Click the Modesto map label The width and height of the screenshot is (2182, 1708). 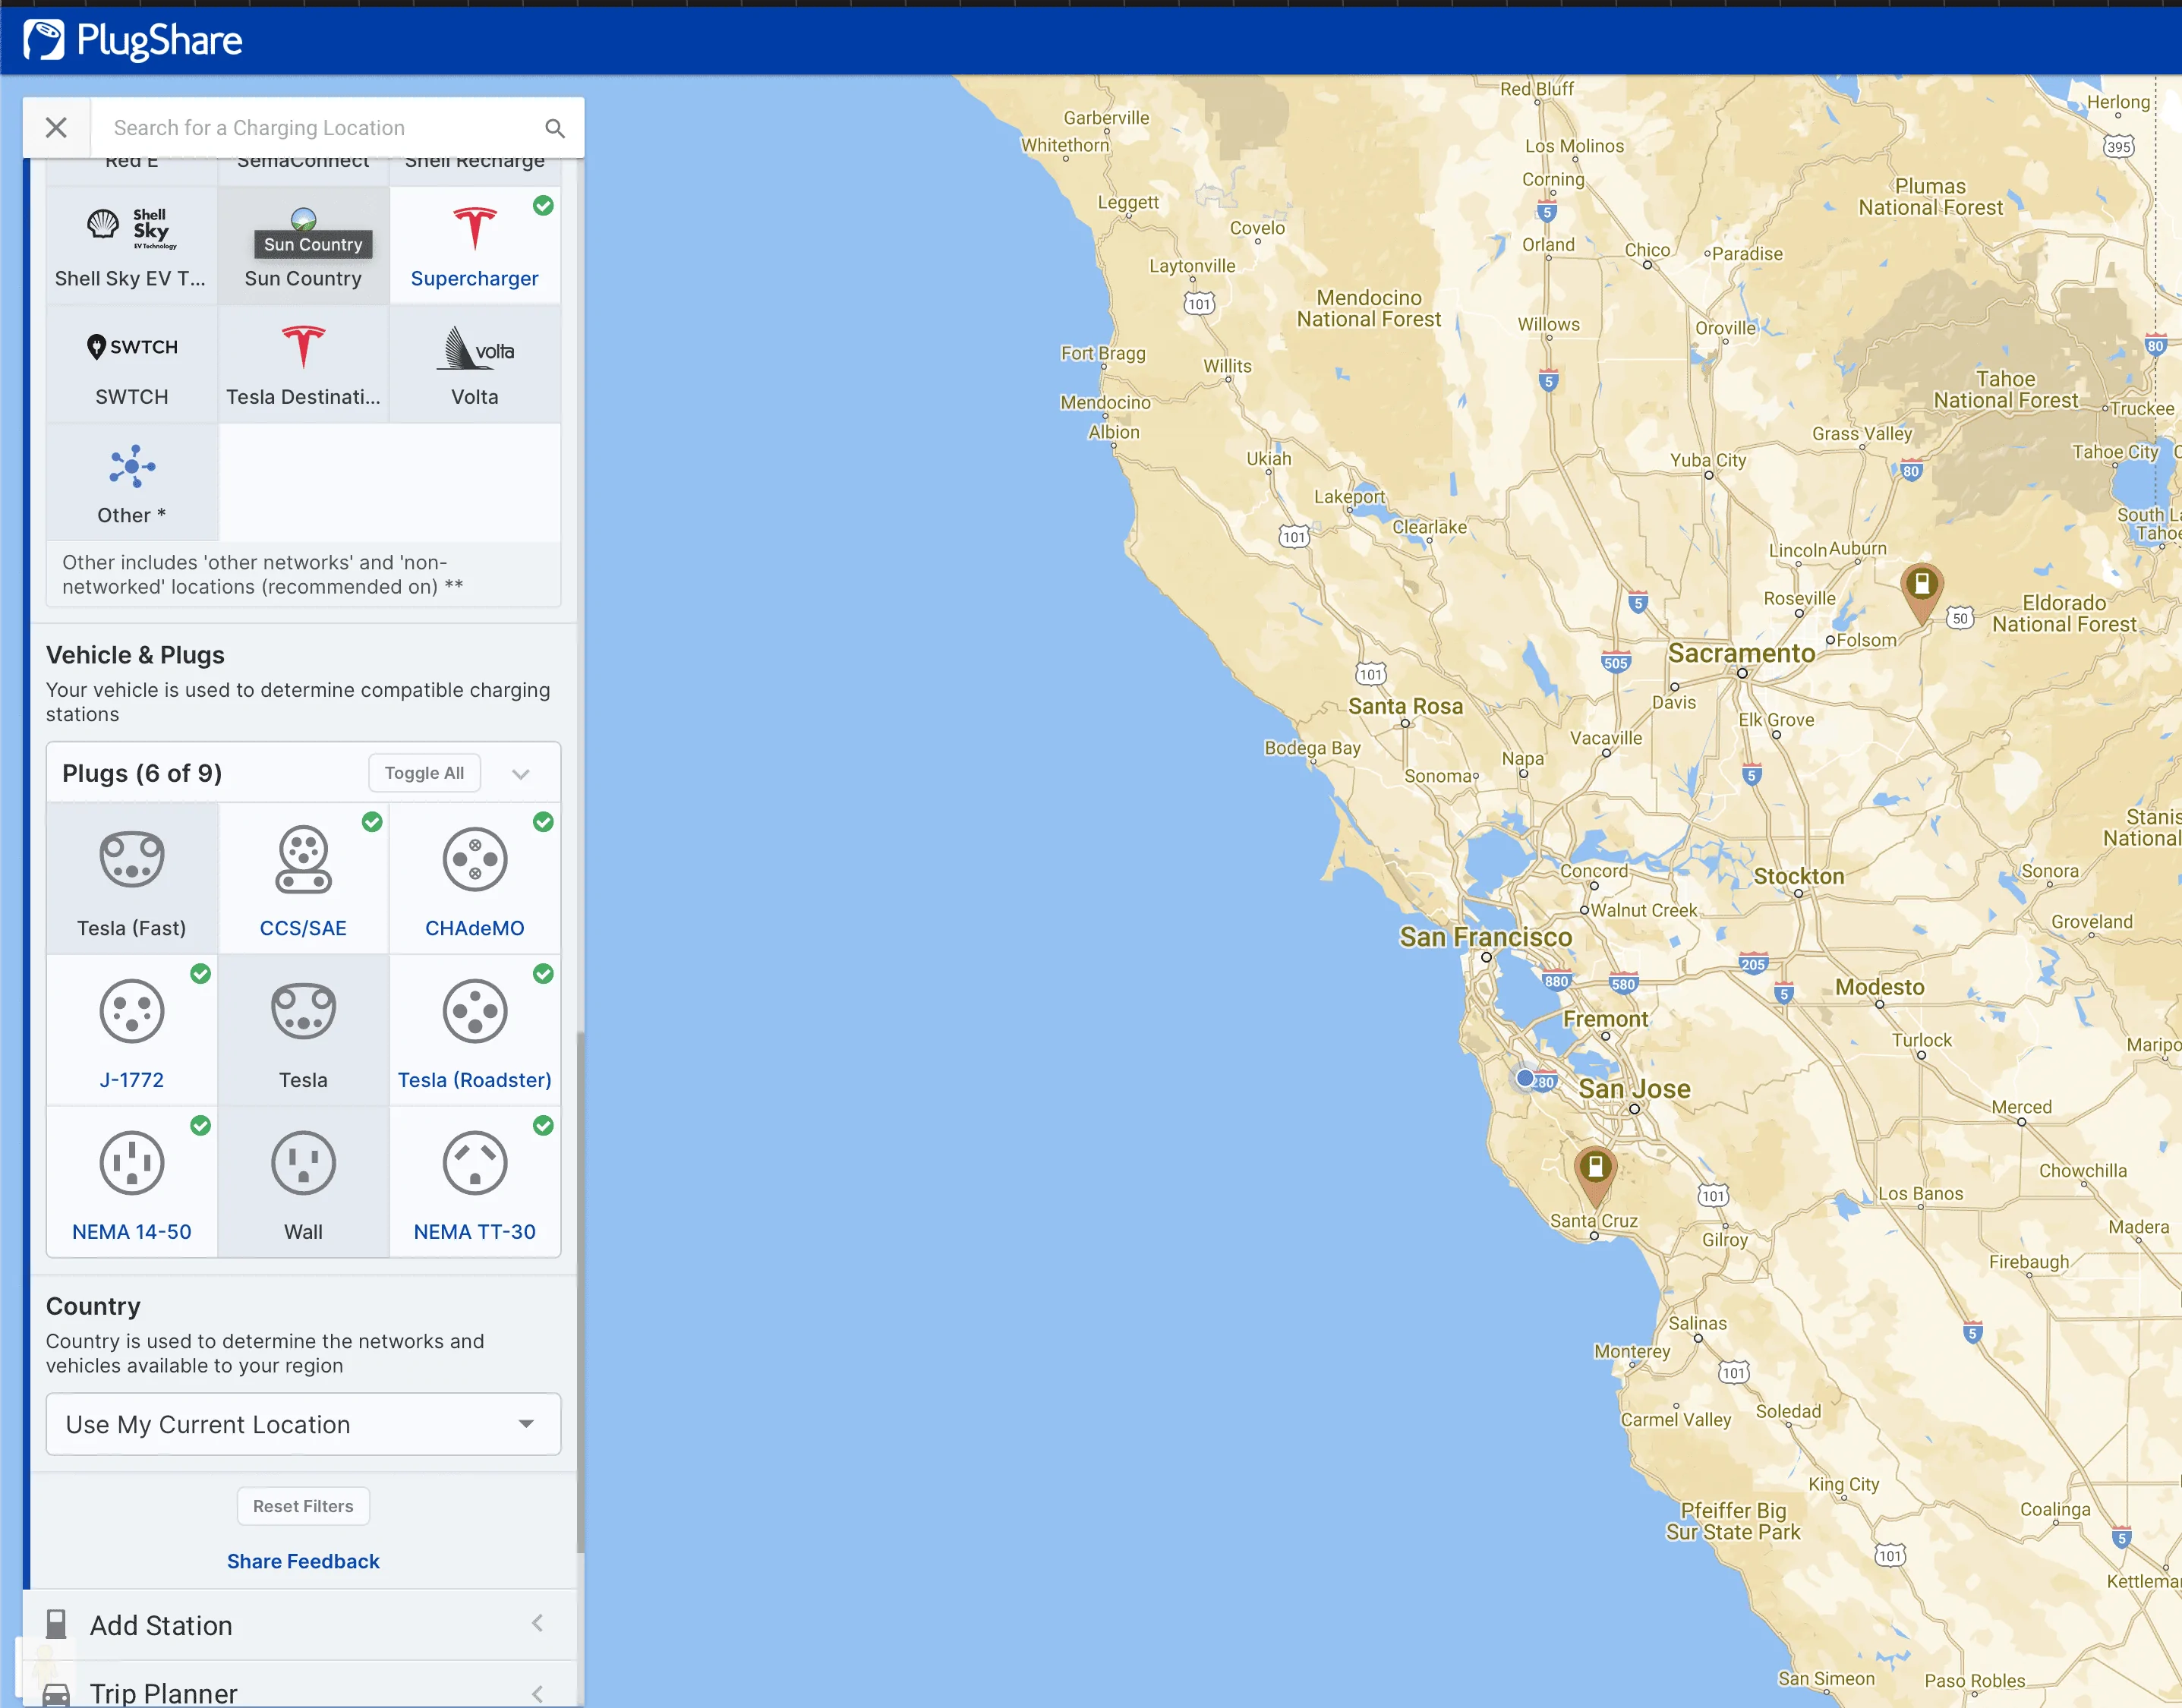[1879, 987]
